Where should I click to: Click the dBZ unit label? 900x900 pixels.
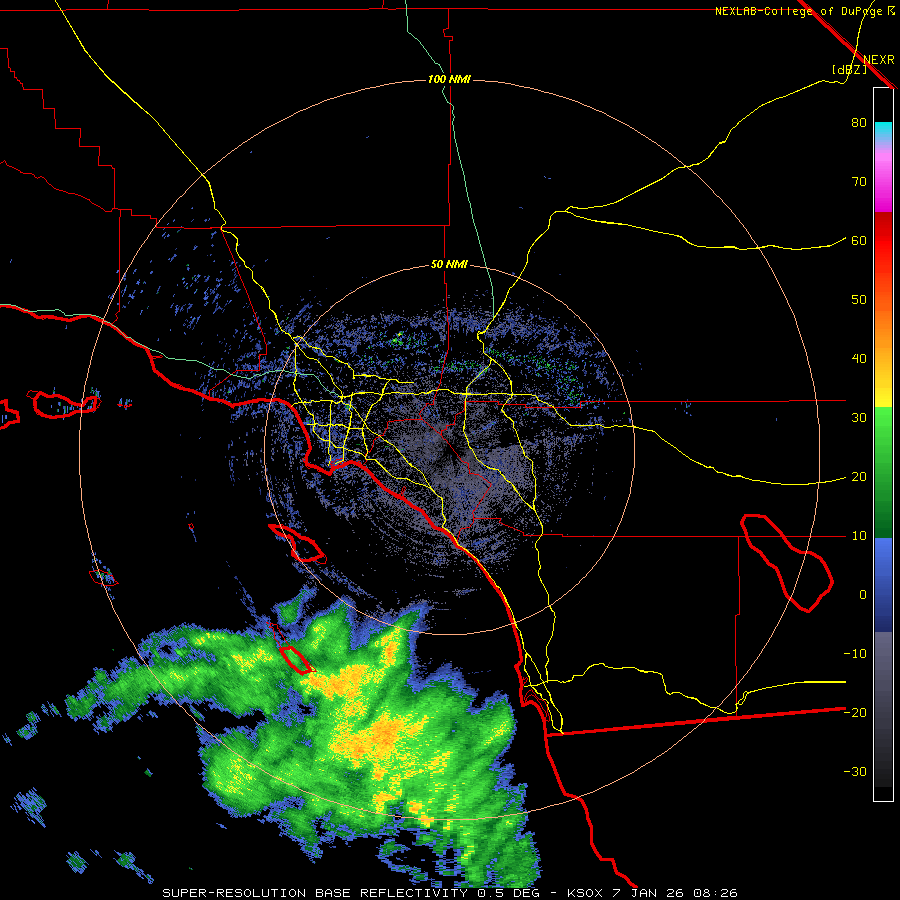(849, 69)
